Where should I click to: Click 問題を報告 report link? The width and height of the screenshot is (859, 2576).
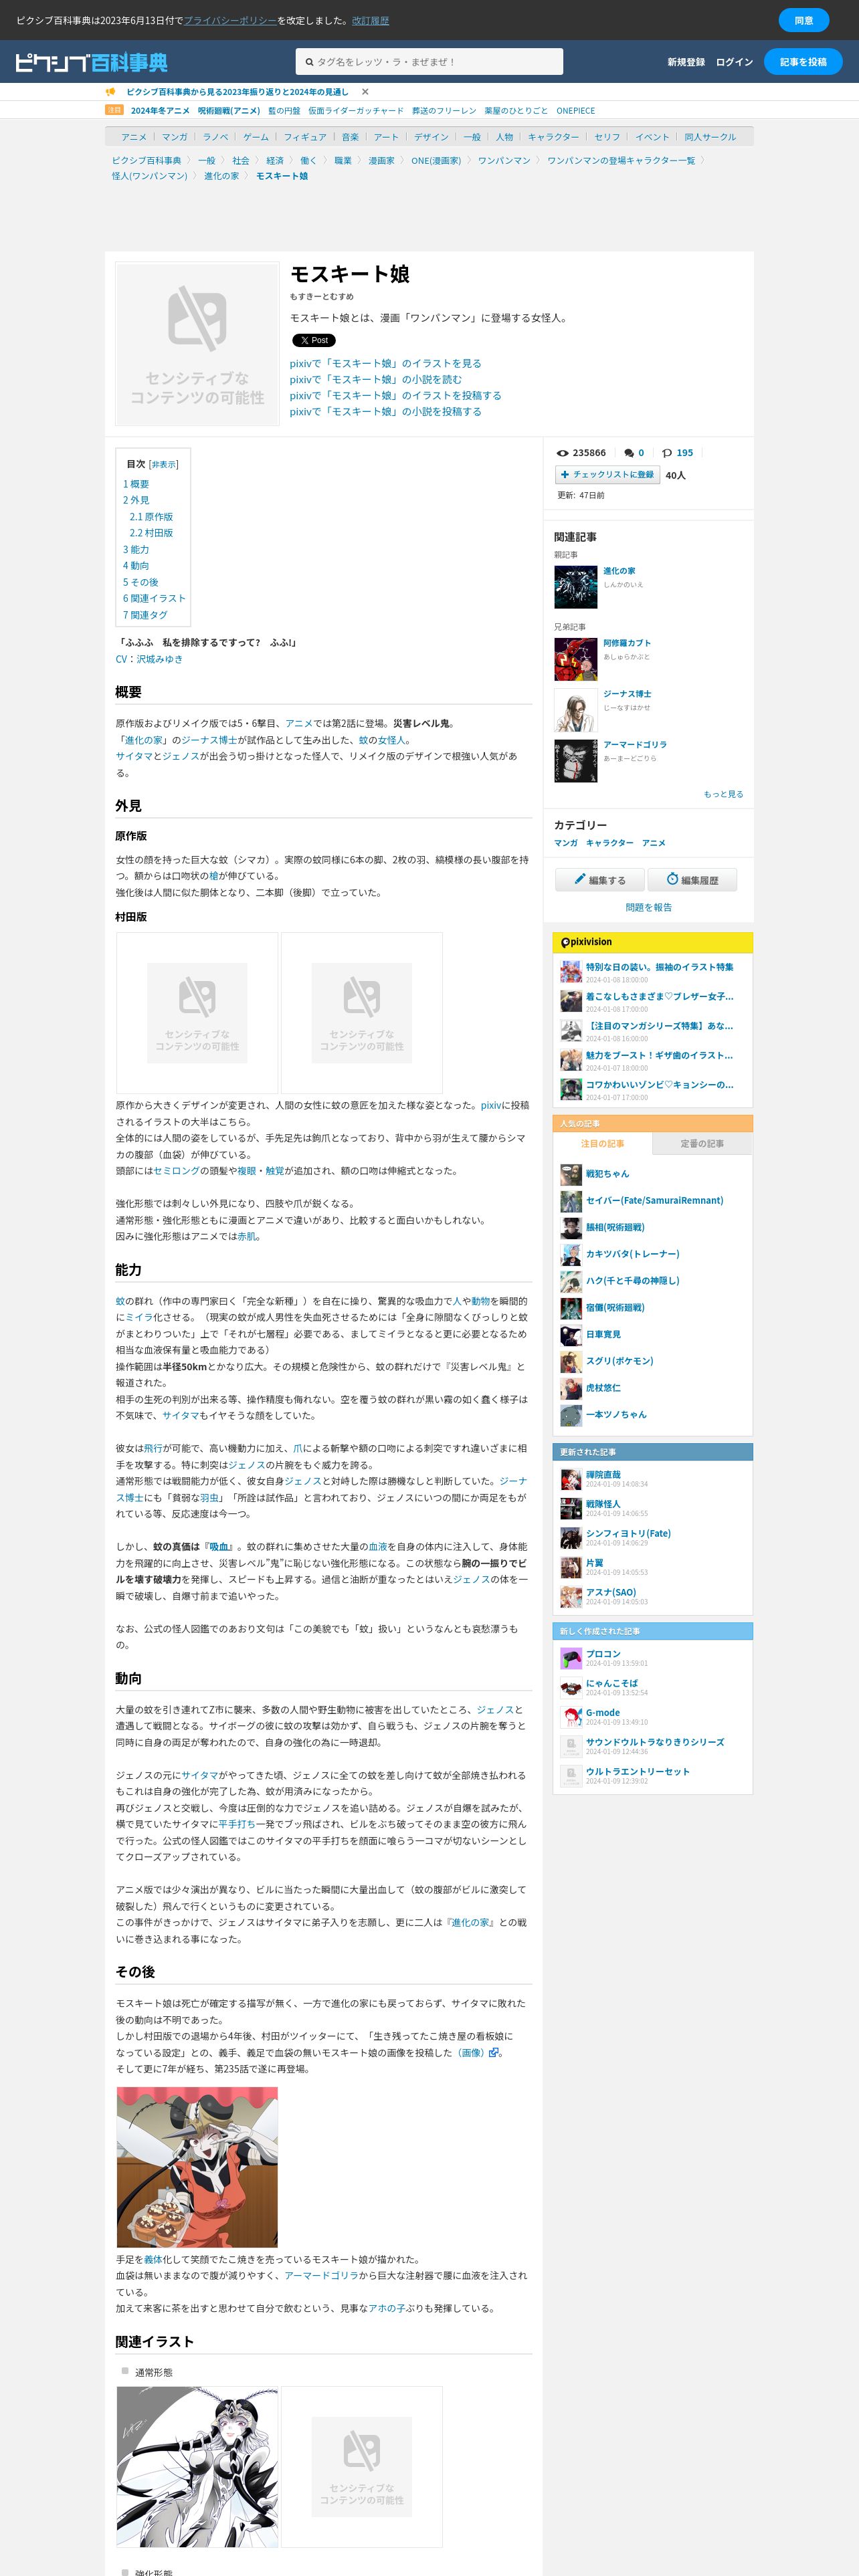click(x=649, y=908)
